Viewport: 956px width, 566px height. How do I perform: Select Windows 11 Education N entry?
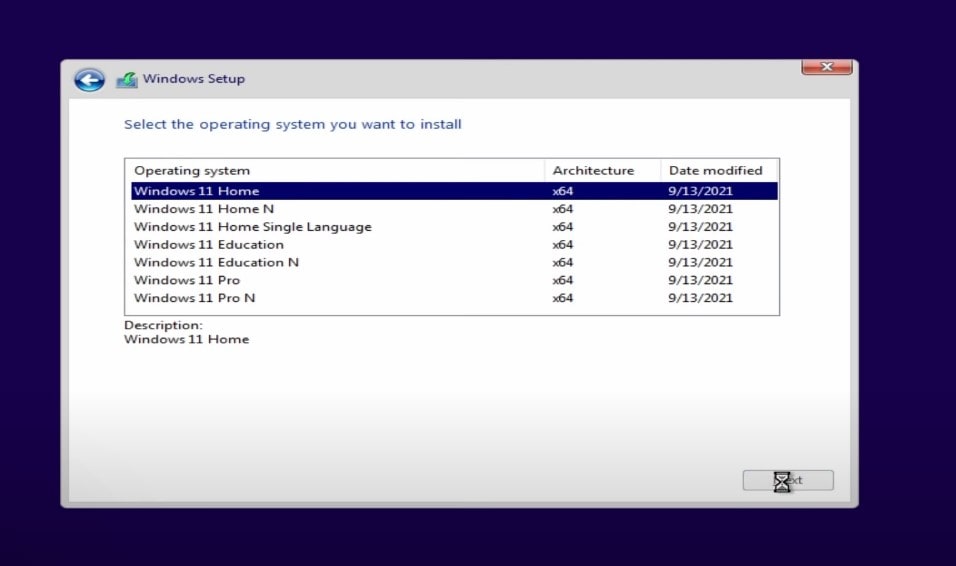216,263
